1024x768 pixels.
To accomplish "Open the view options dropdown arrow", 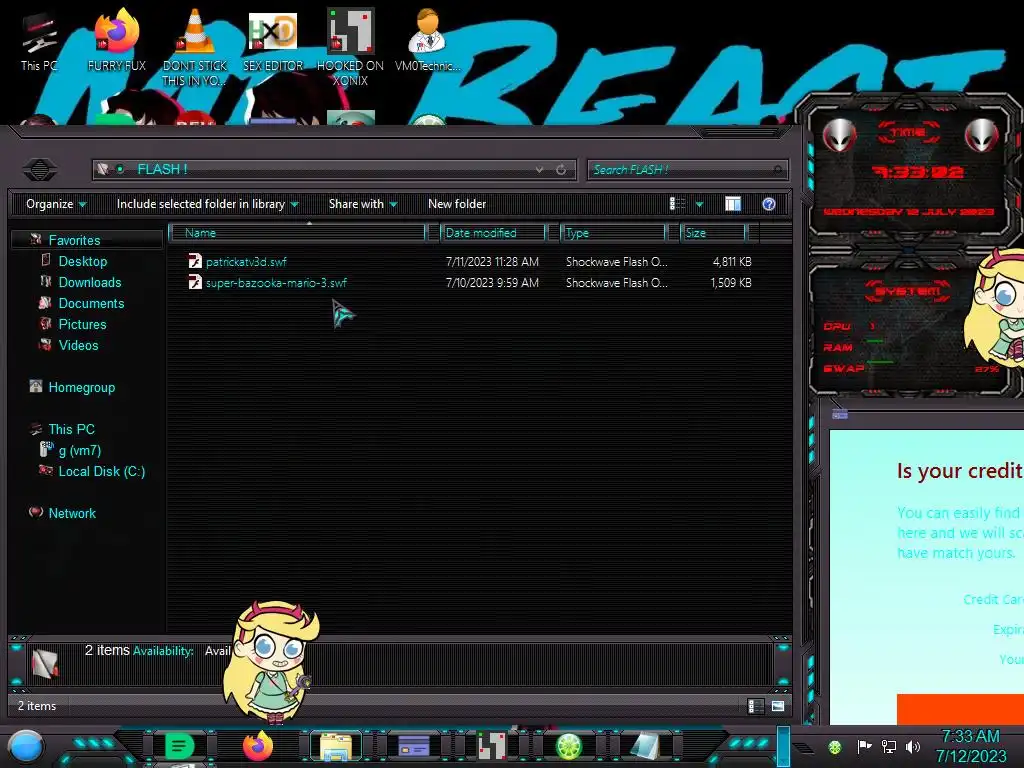I will 699,204.
